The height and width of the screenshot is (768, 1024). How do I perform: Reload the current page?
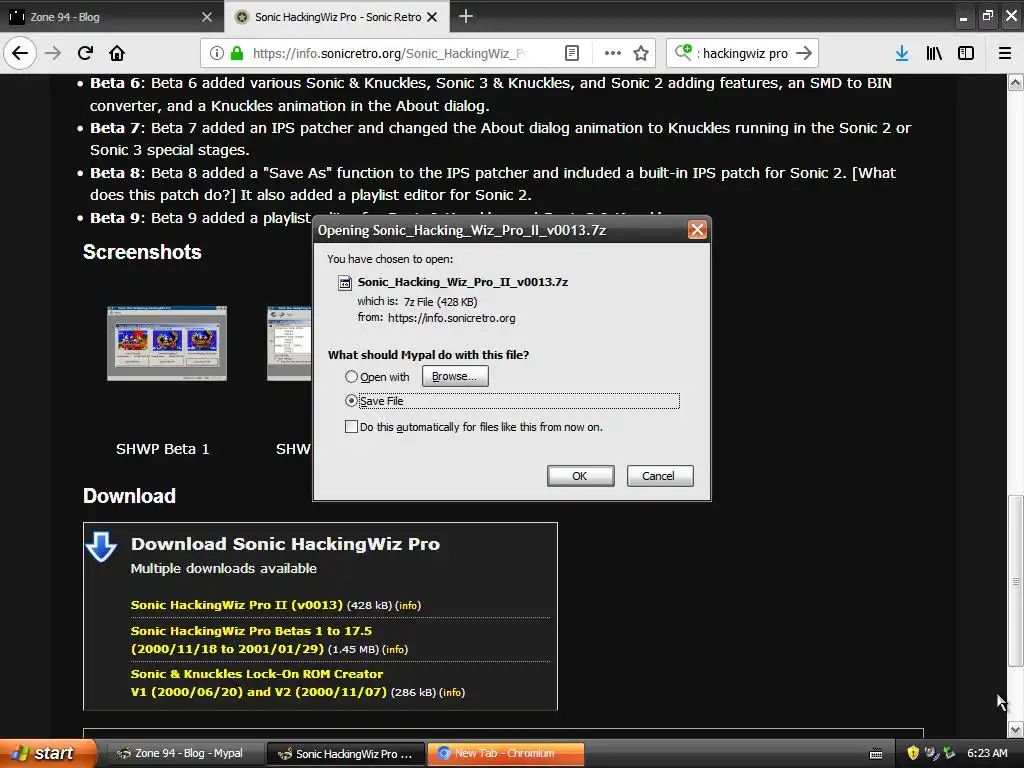coord(85,53)
